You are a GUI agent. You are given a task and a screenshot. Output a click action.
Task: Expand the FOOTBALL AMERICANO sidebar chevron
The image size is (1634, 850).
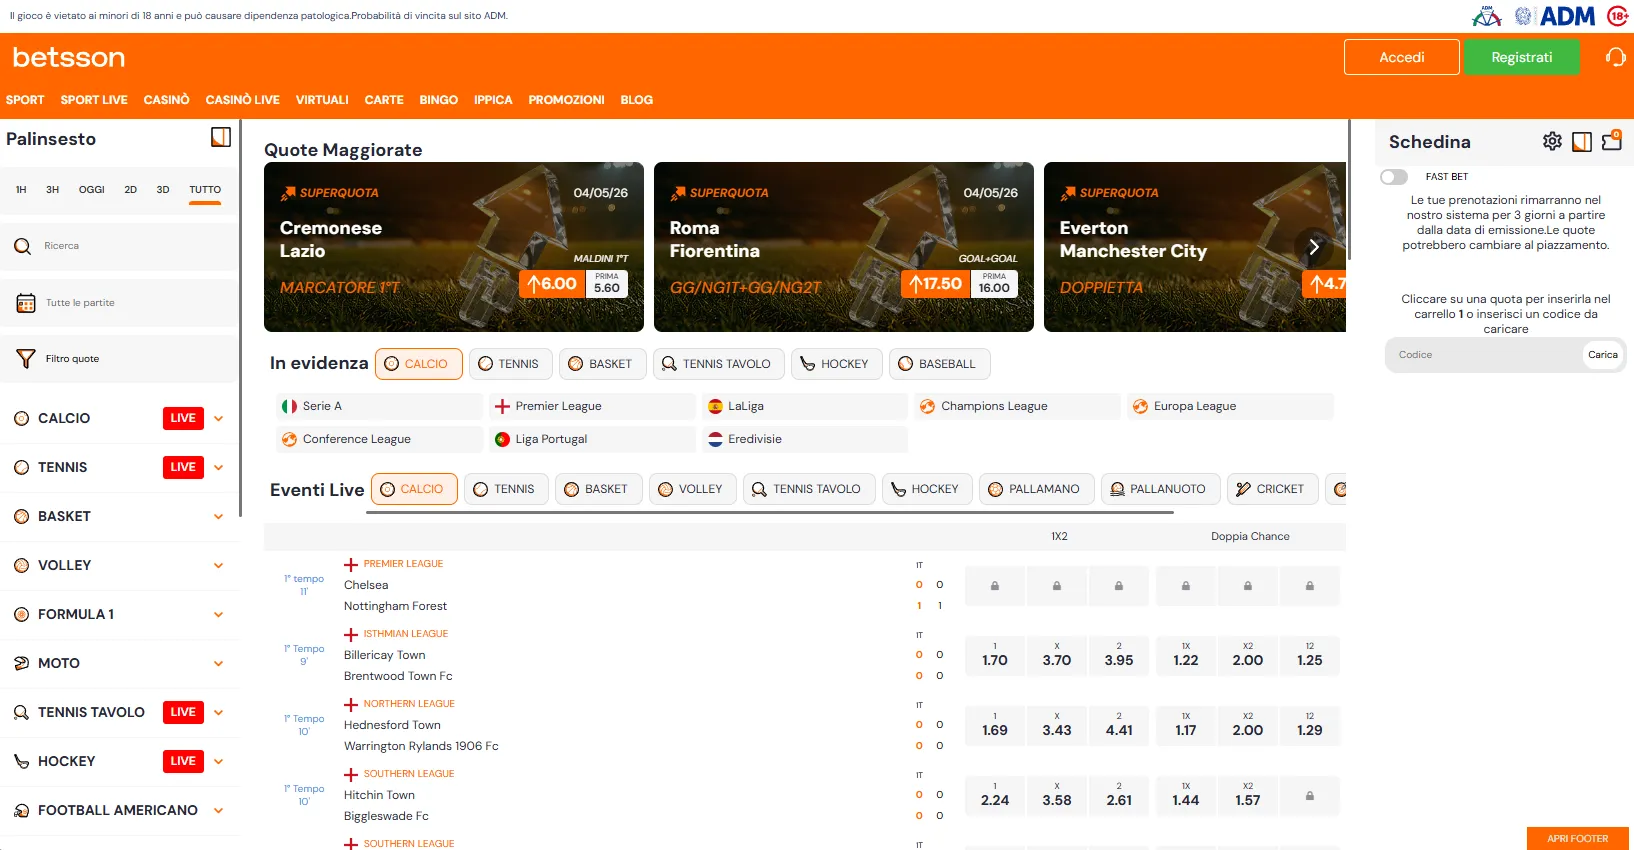point(219,810)
